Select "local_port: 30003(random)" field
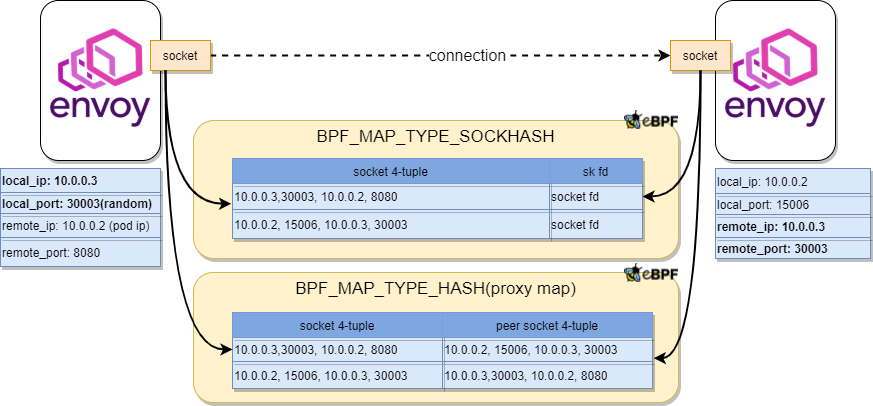This screenshot has height=406, width=873. [80, 204]
